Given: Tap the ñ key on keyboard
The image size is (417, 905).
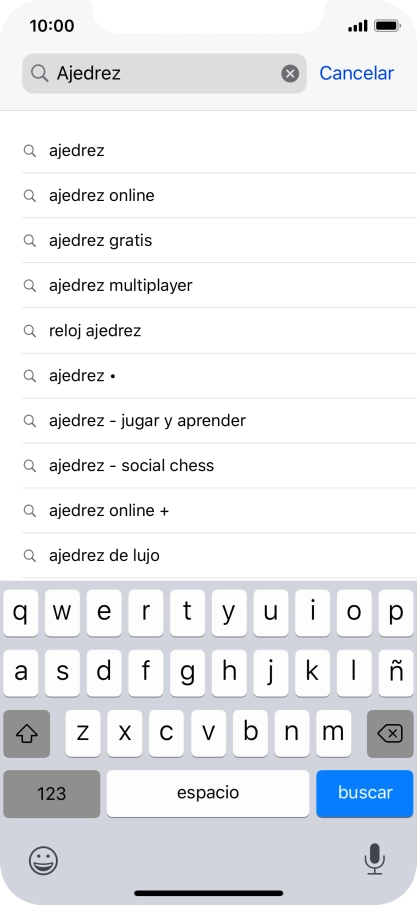Looking at the screenshot, I should [x=396, y=673].
